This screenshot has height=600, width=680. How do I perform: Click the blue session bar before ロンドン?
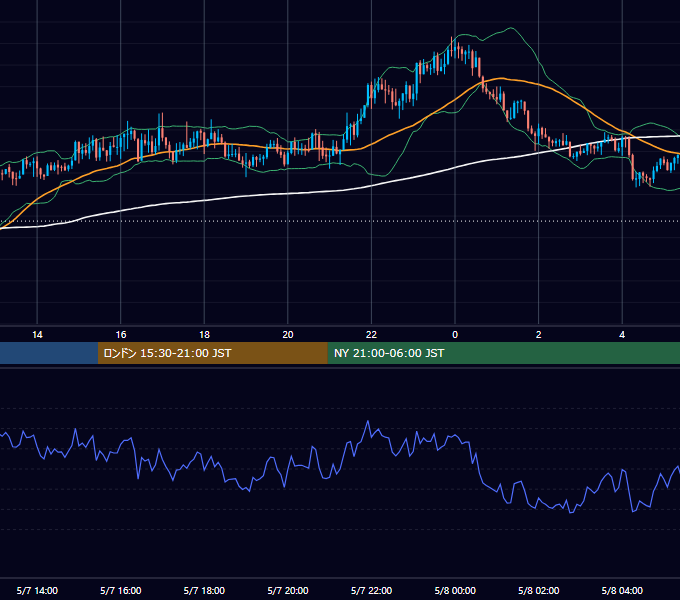[49, 353]
